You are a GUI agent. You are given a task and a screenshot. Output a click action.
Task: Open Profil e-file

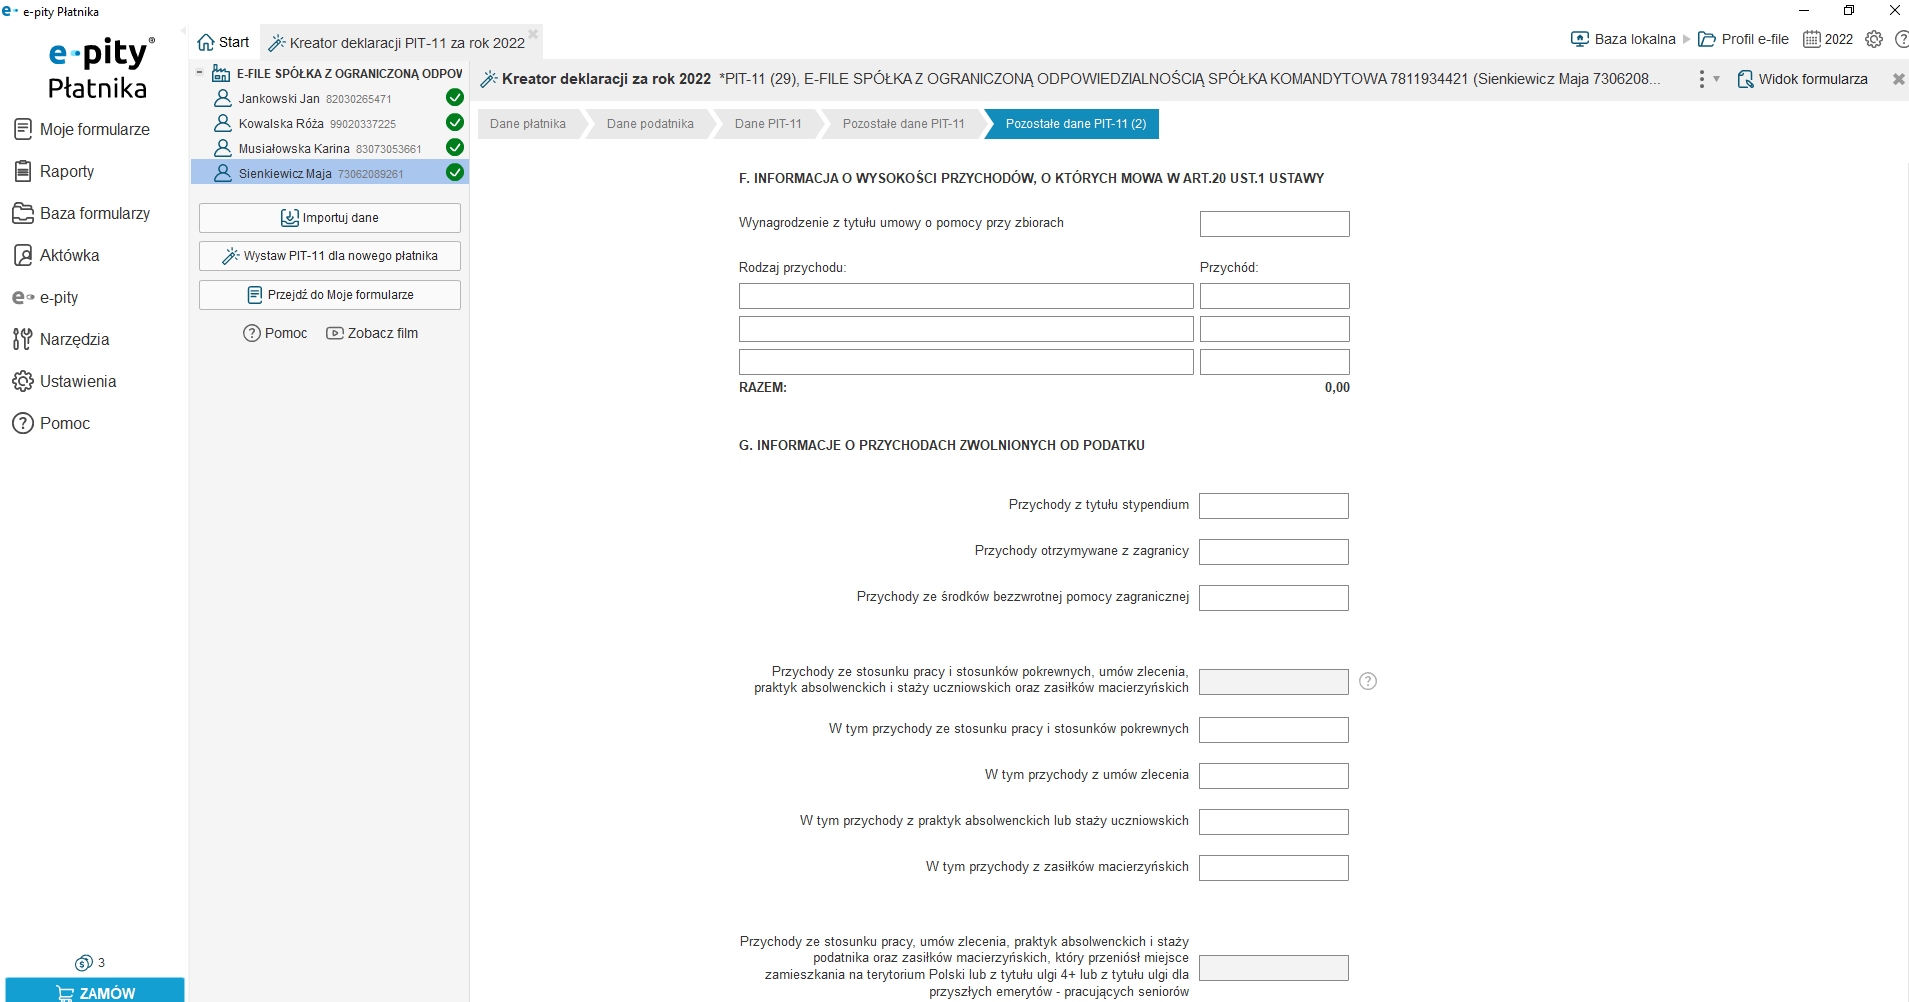(x=1743, y=39)
